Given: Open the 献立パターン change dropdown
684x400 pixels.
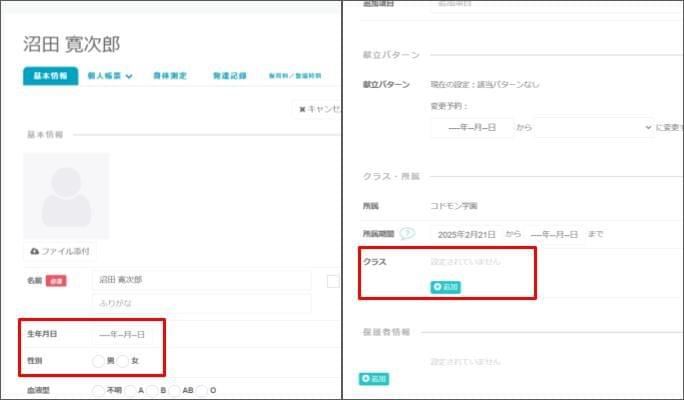Looking at the screenshot, I should click(593, 128).
